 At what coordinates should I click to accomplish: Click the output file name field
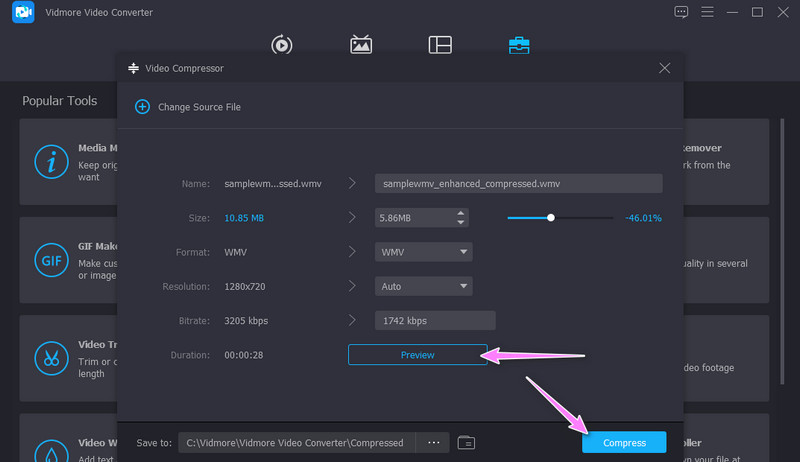point(518,184)
